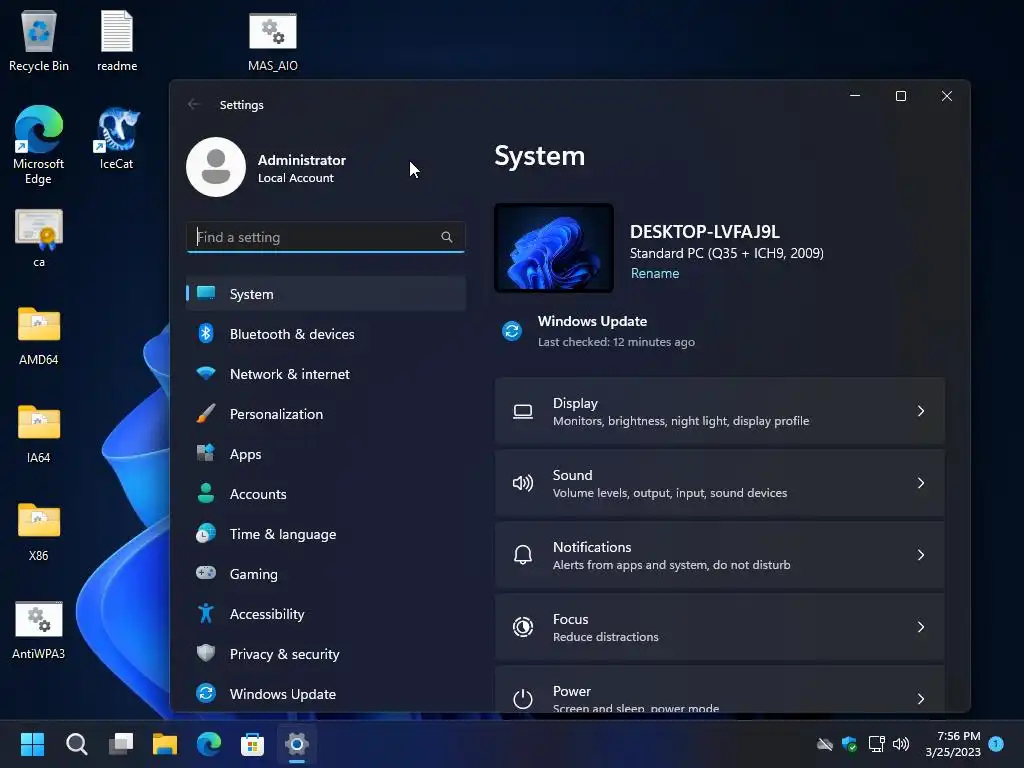This screenshot has width=1024, height=768.
Task: Click the Administrator profile avatar
Action: (x=216, y=167)
